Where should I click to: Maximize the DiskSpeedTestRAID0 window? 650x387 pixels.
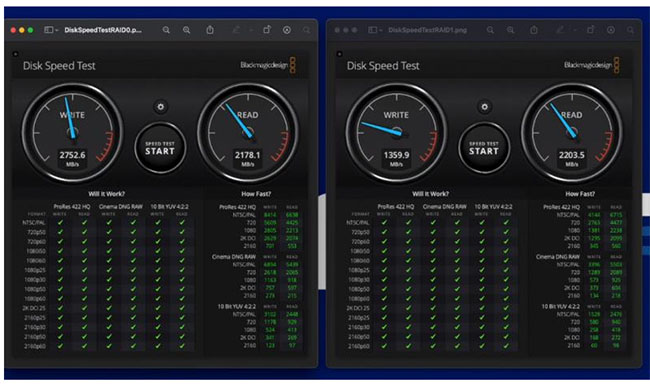(x=30, y=30)
